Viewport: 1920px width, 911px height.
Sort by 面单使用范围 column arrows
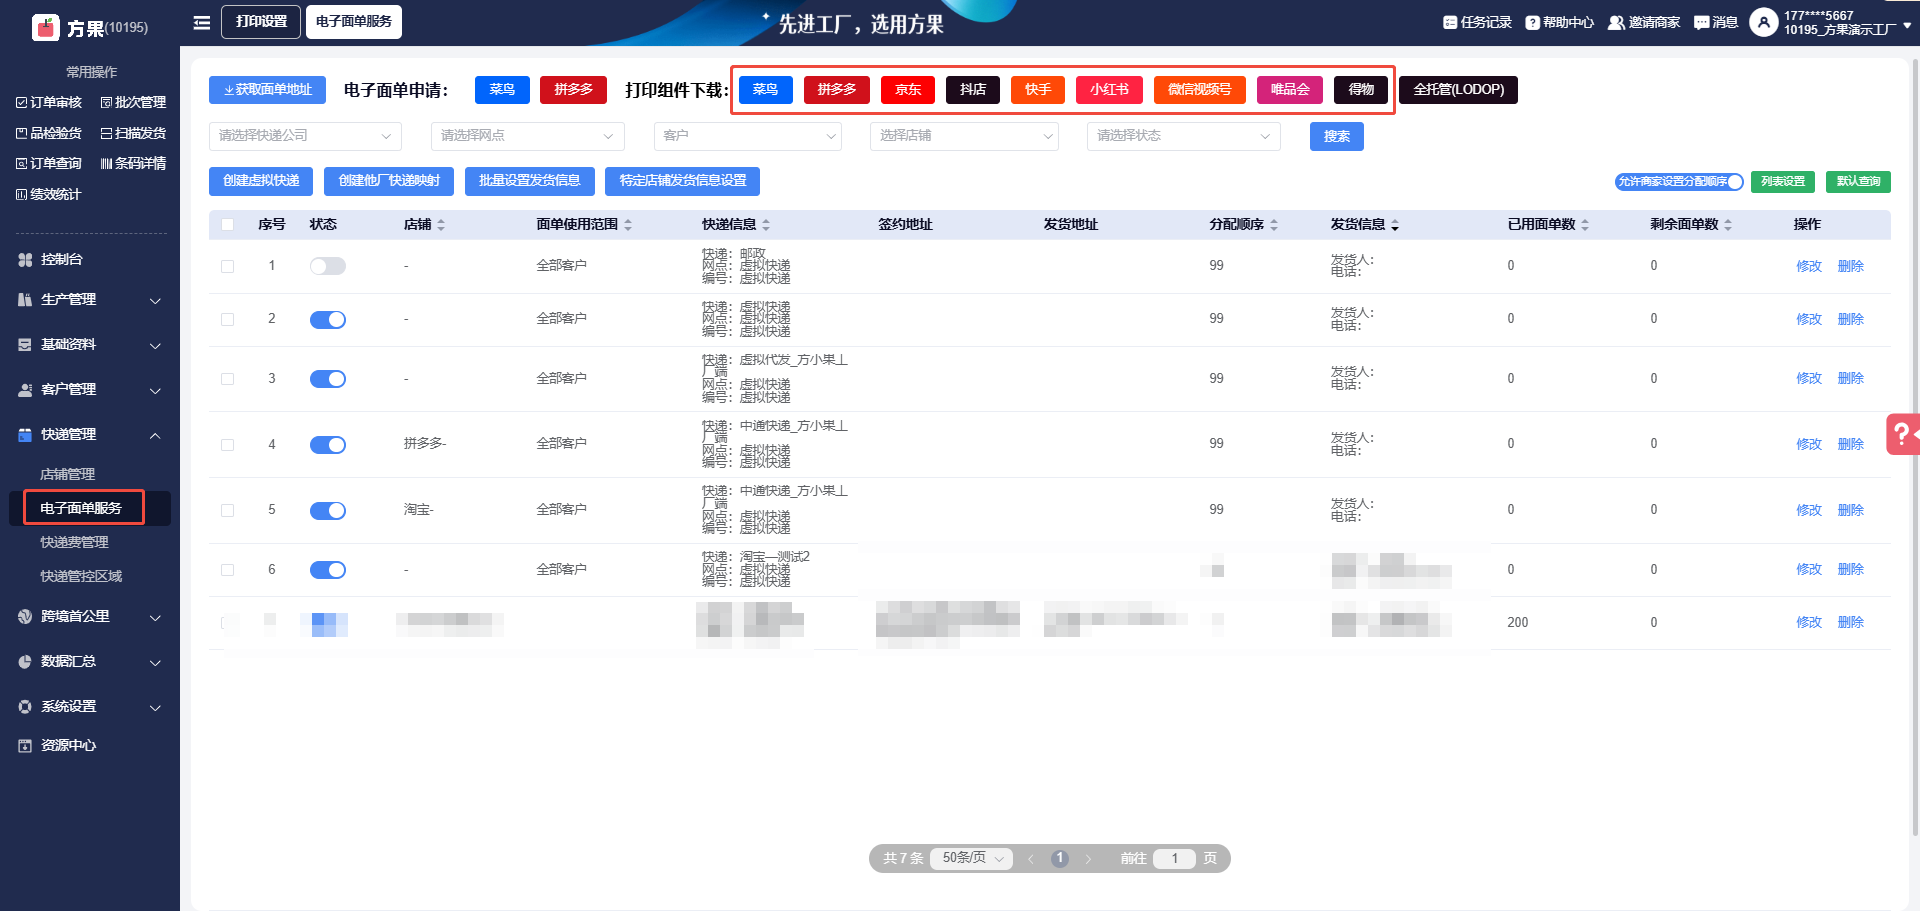tap(628, 225)
